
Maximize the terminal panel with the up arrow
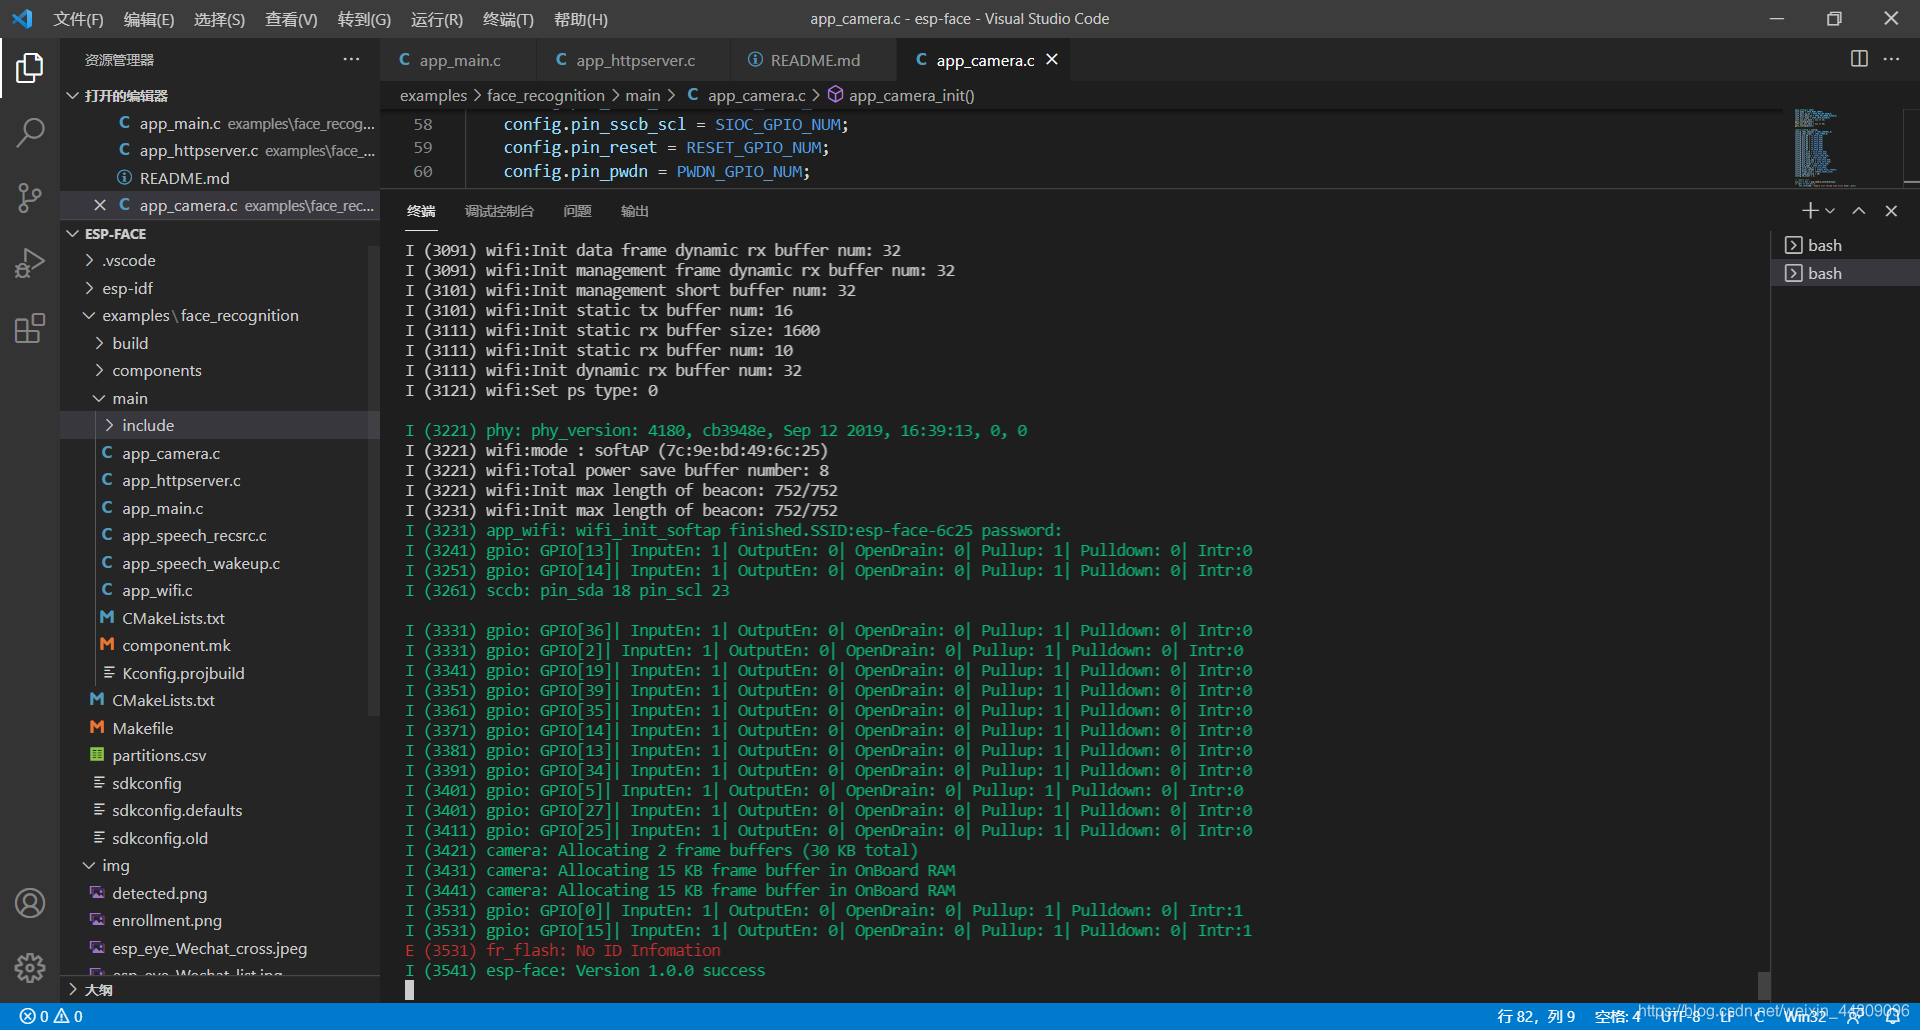1858,211
